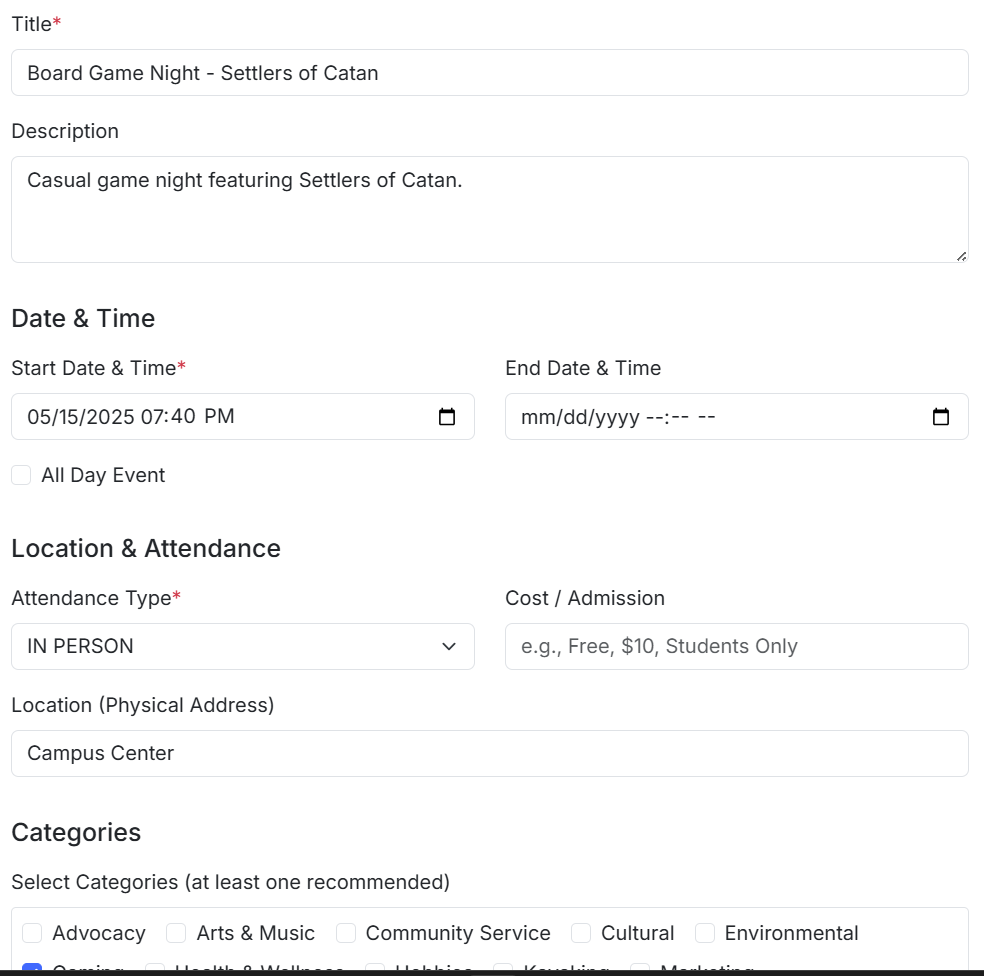Check the Arts & Music category

[x=176, y=933]
